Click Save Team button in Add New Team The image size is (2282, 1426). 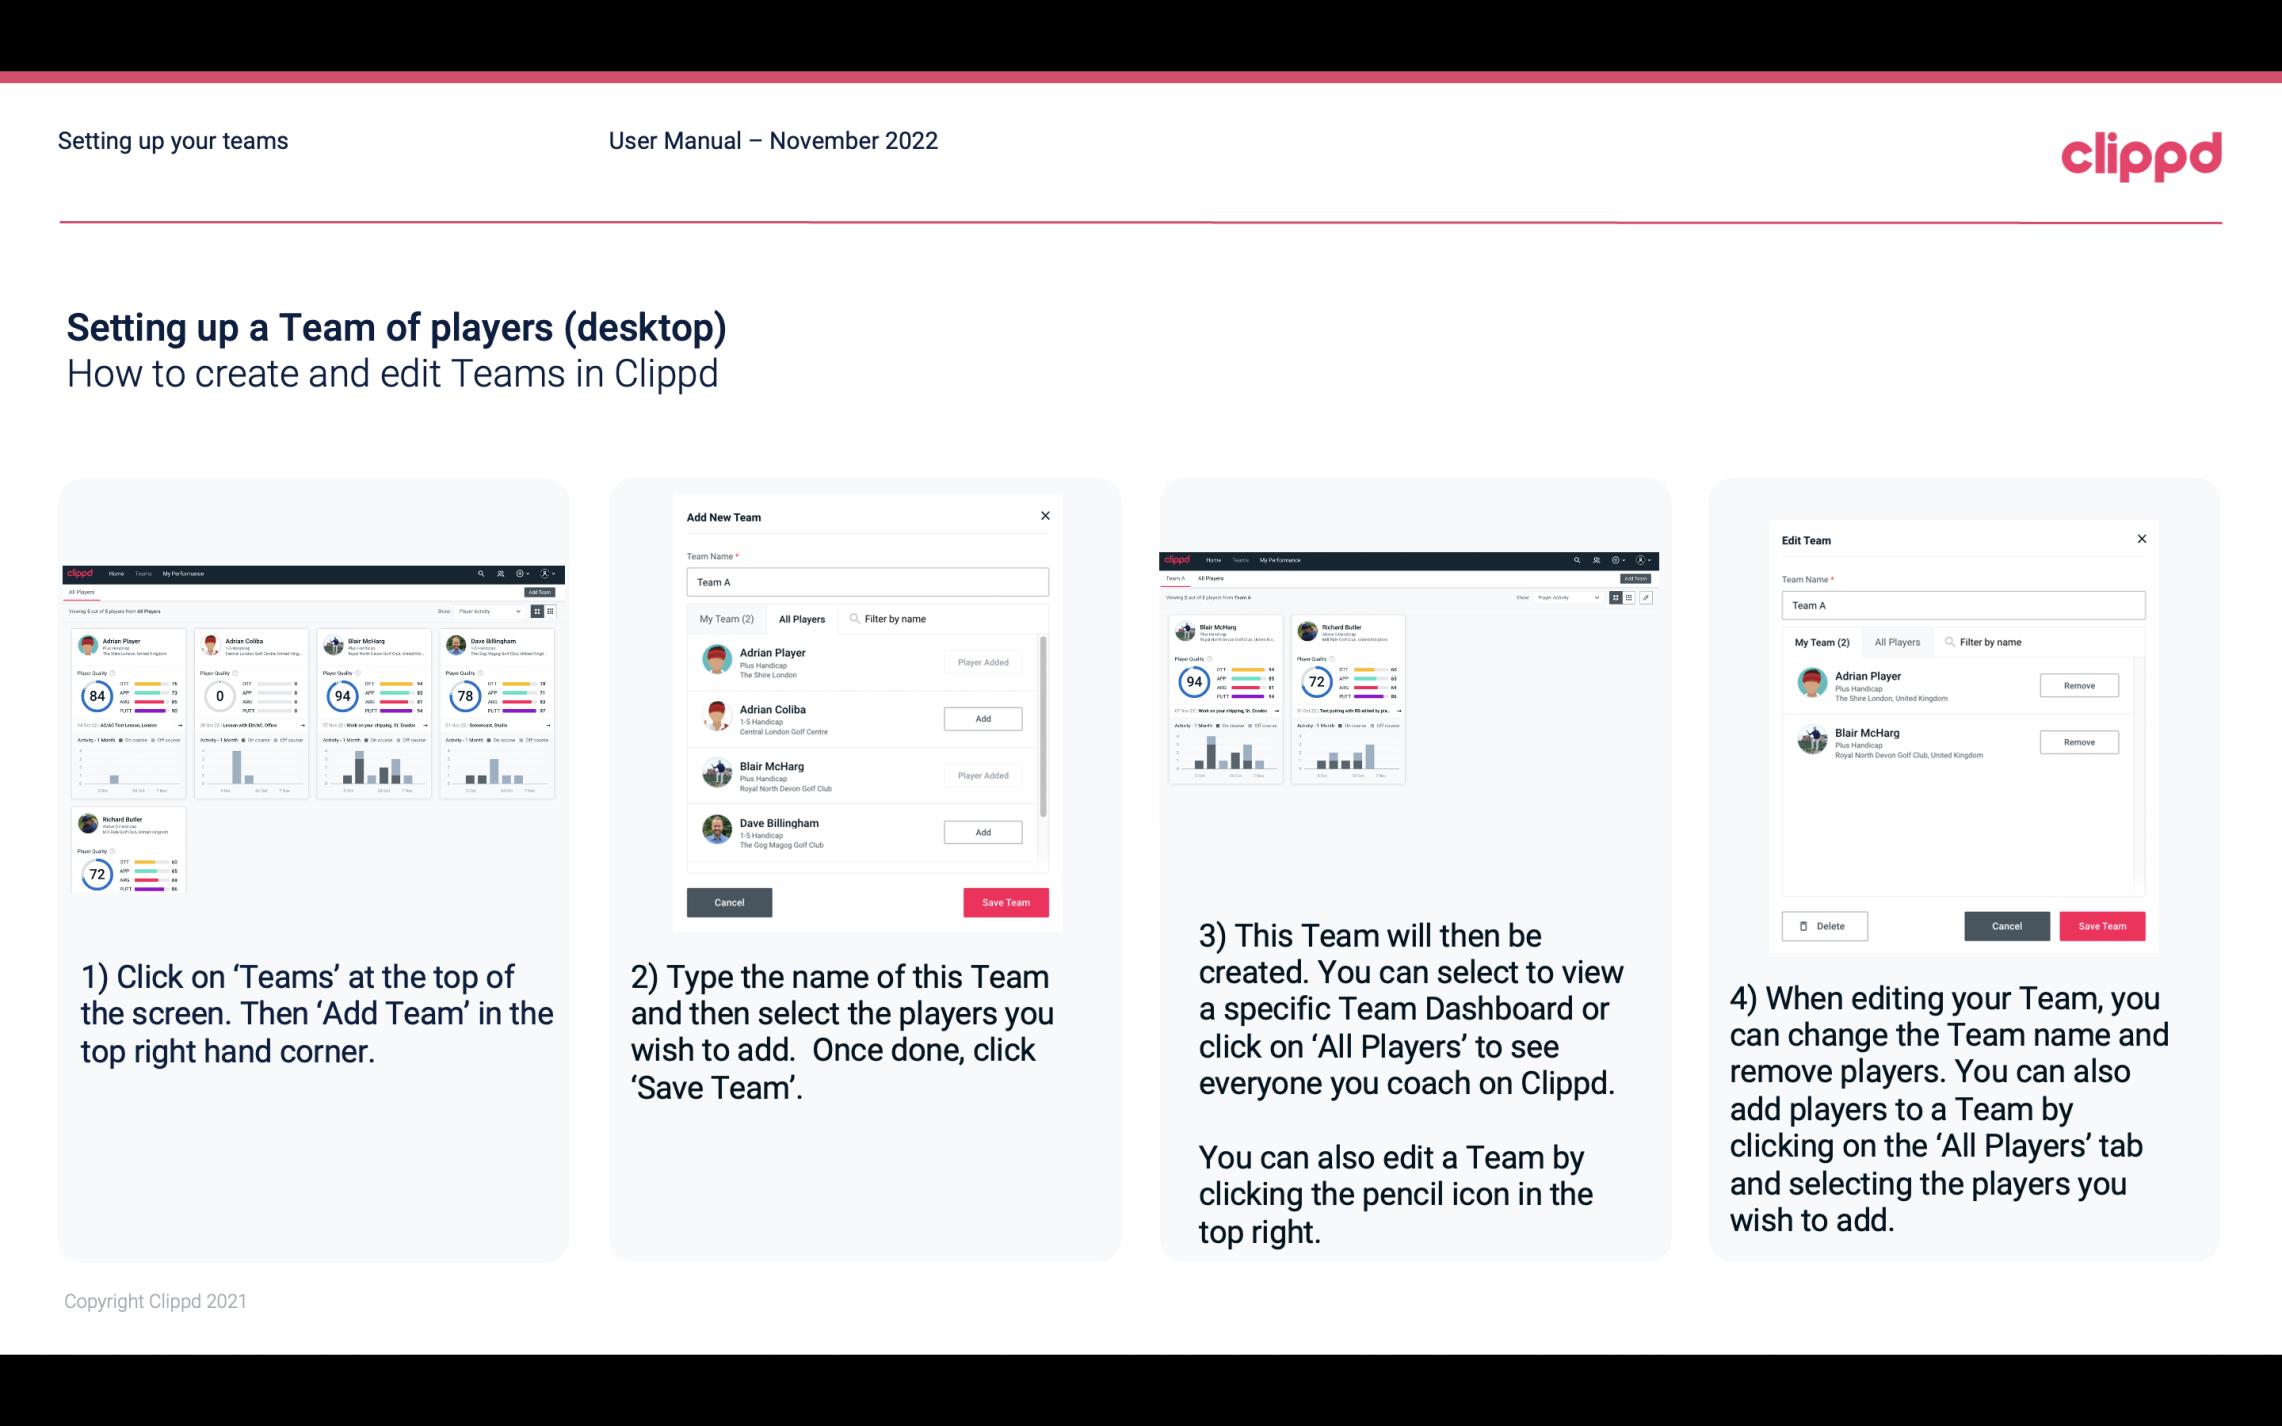[1005, 900]
